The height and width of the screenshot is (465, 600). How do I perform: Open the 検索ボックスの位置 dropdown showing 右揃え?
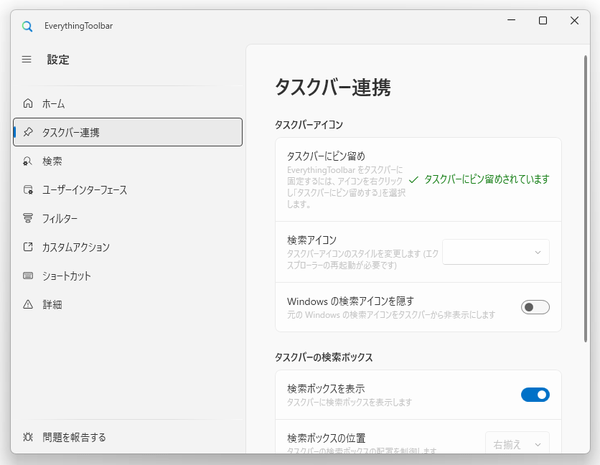(x=517, y=444)
